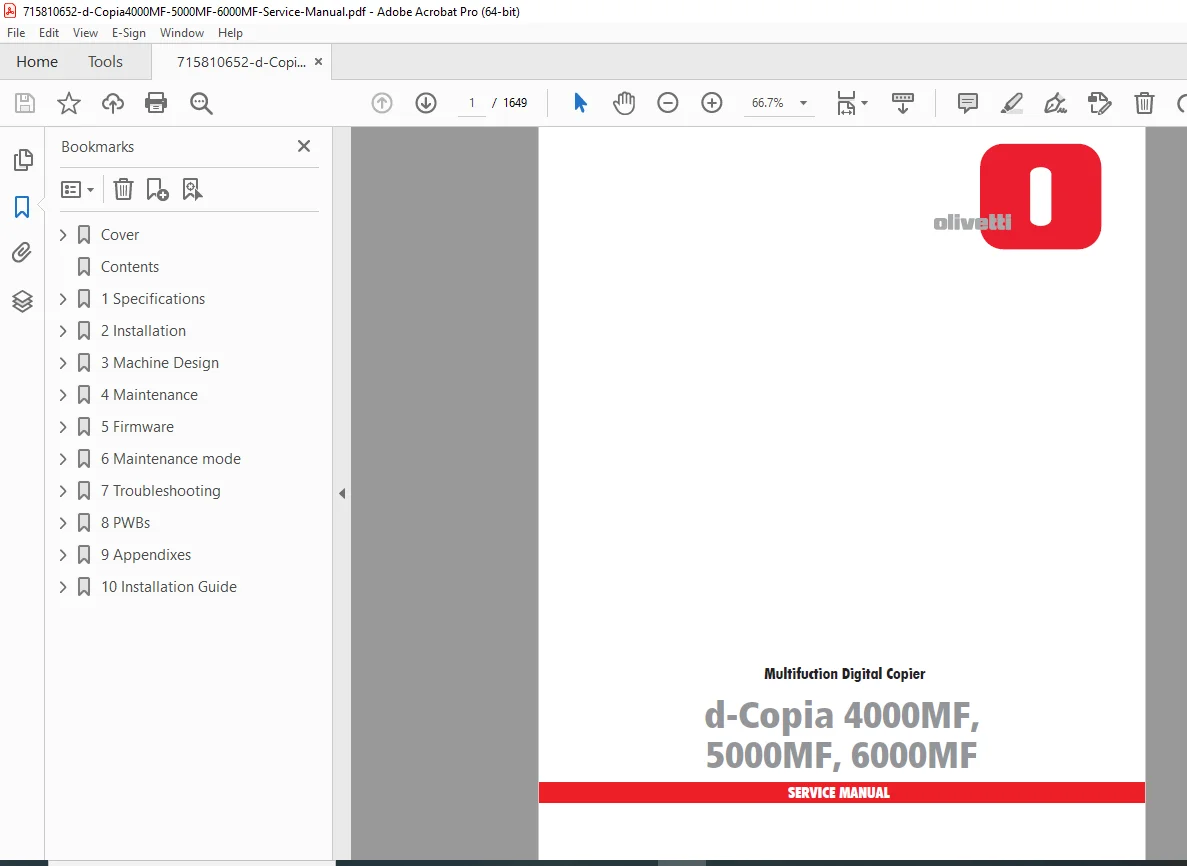Click the SERVICE MANUAL red banner text
Viewport: 1187px width, 866px height.
pos(839,793)
